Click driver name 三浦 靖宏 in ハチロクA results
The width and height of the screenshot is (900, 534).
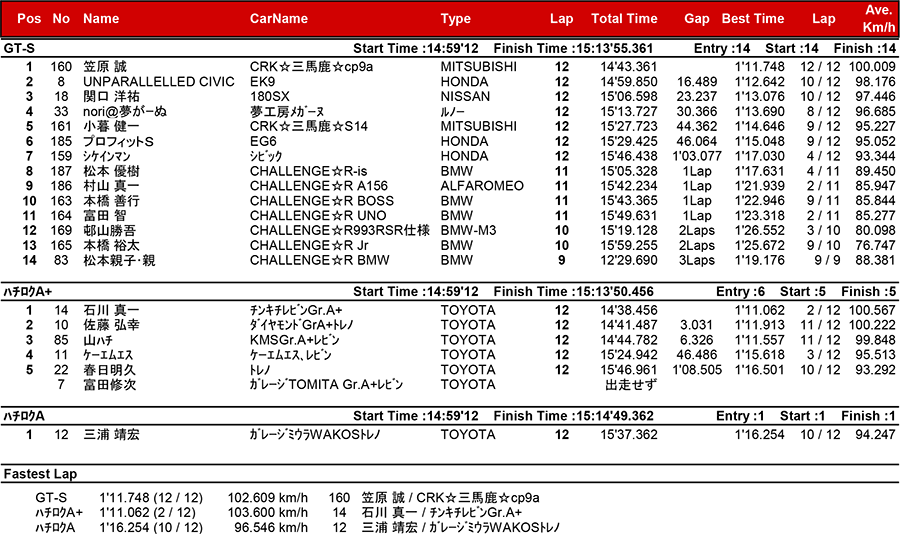click(111, 435)
